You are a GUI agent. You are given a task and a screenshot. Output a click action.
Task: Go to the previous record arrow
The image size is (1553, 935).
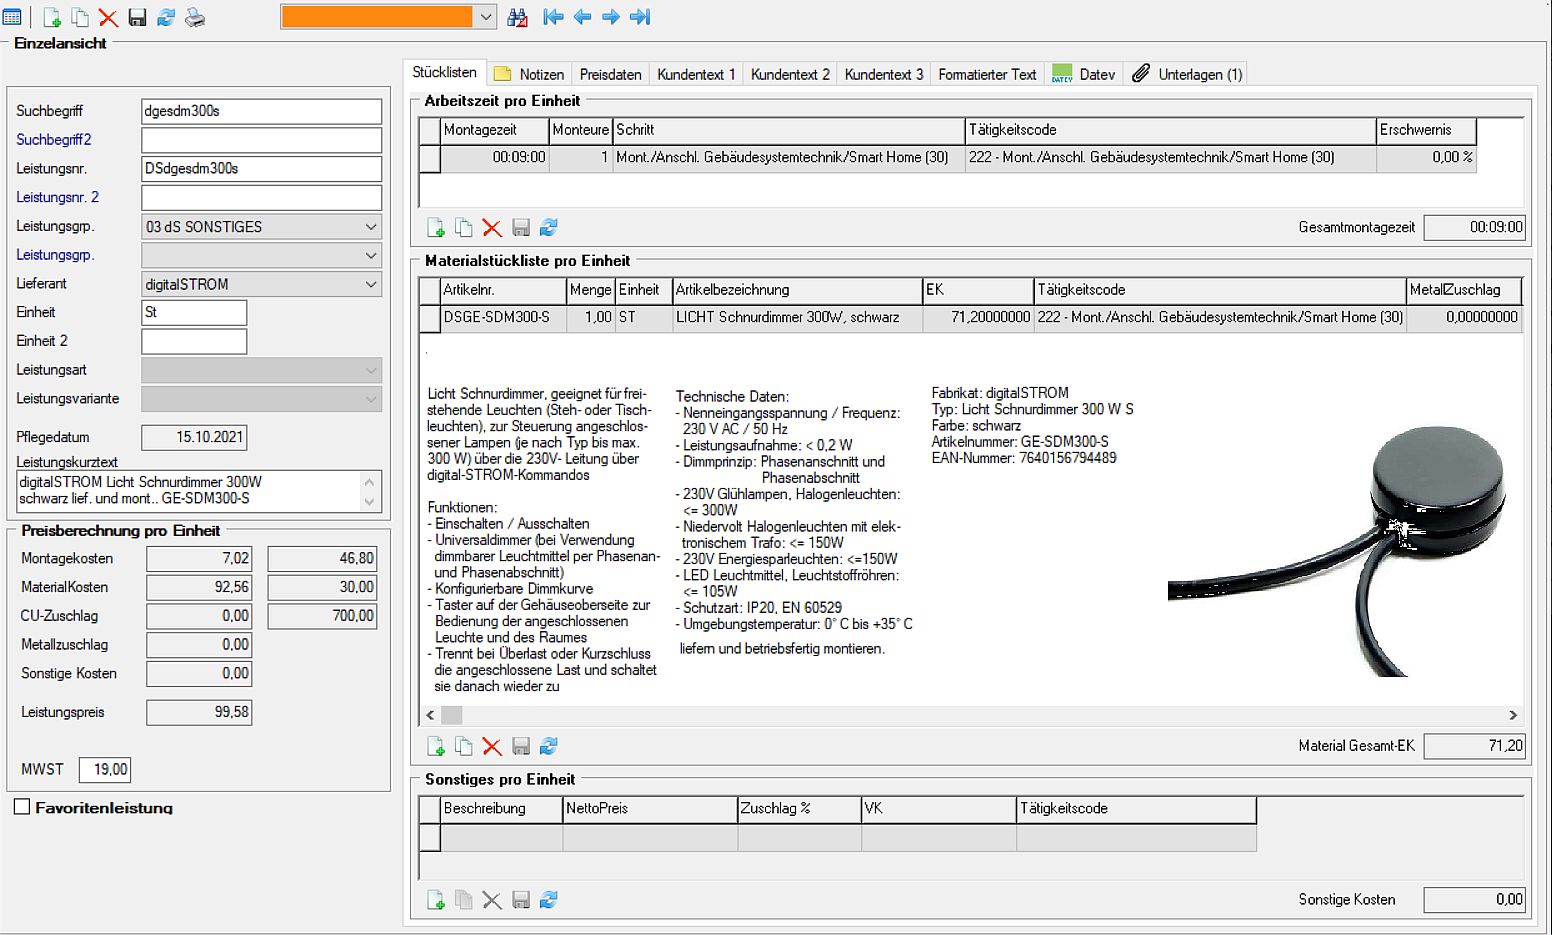(582, 17)
